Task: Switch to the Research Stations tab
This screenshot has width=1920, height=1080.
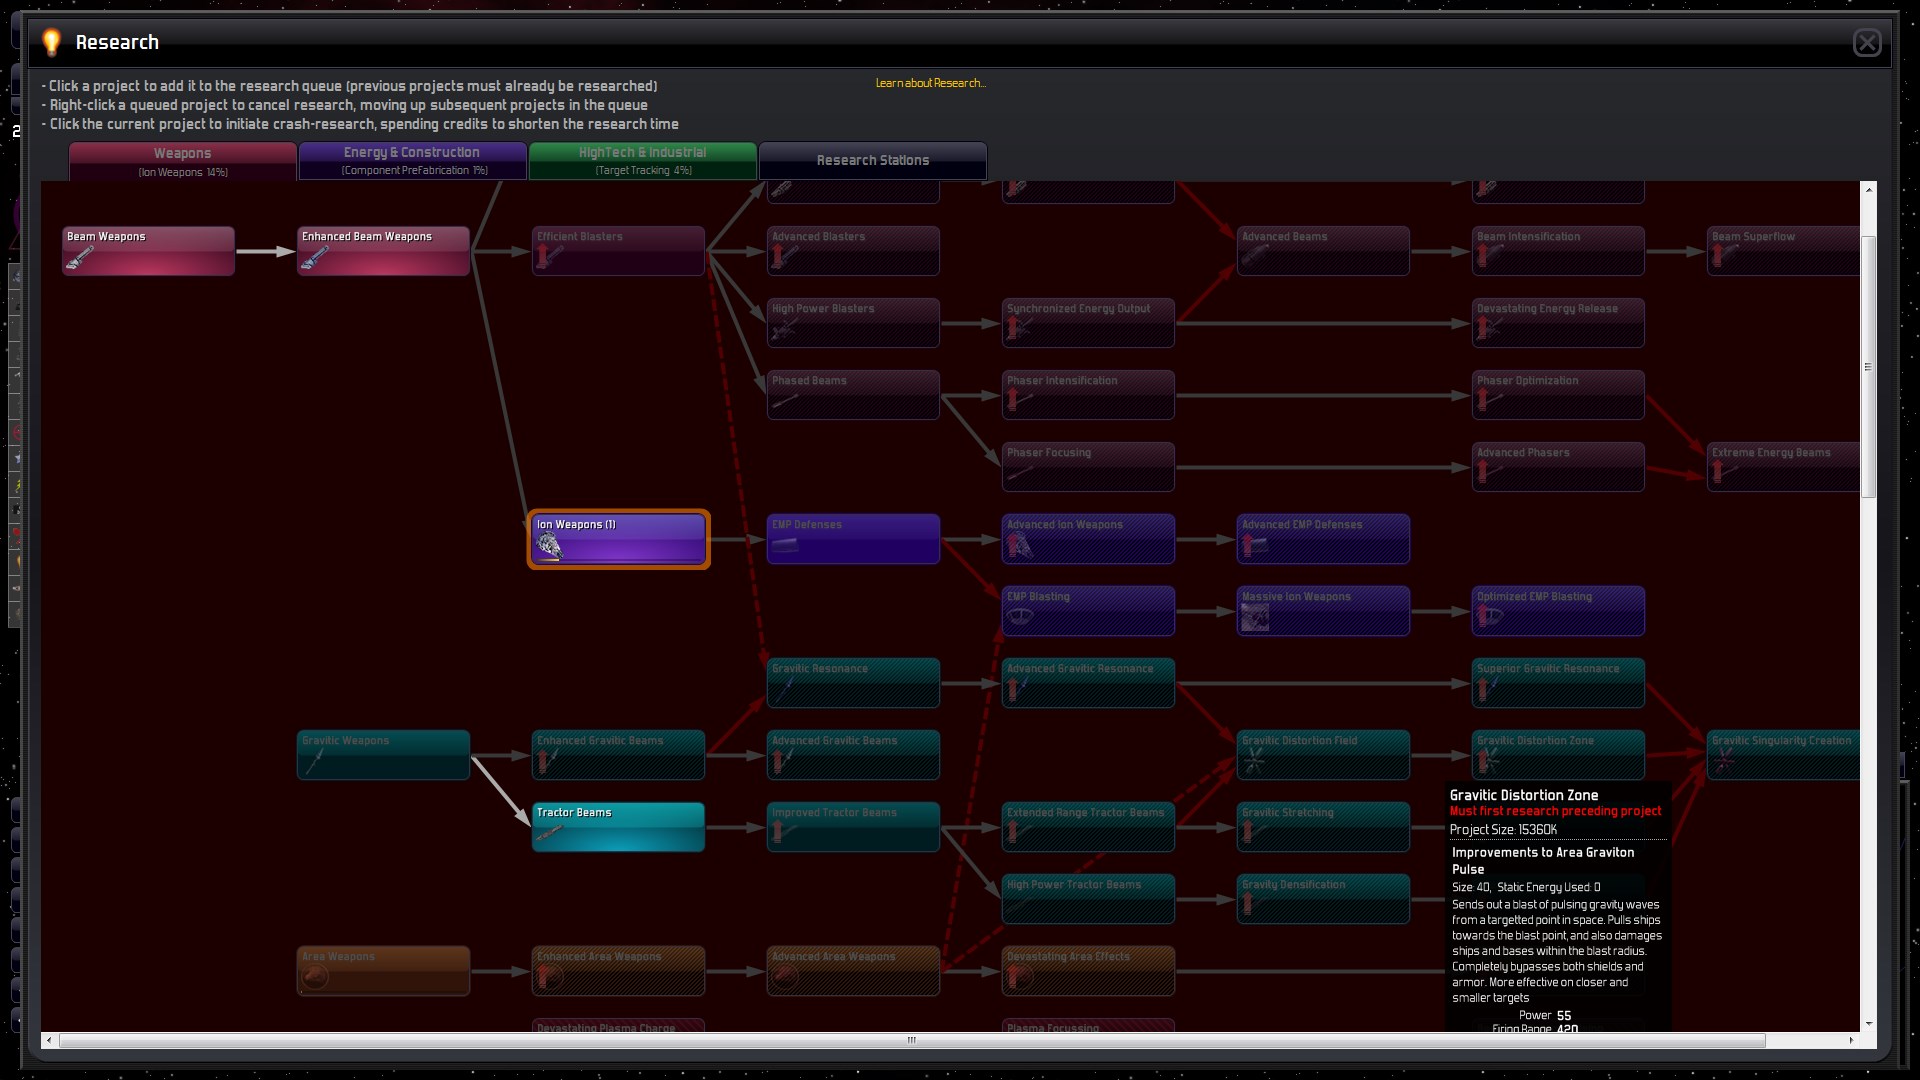Action: pos(872,160)
